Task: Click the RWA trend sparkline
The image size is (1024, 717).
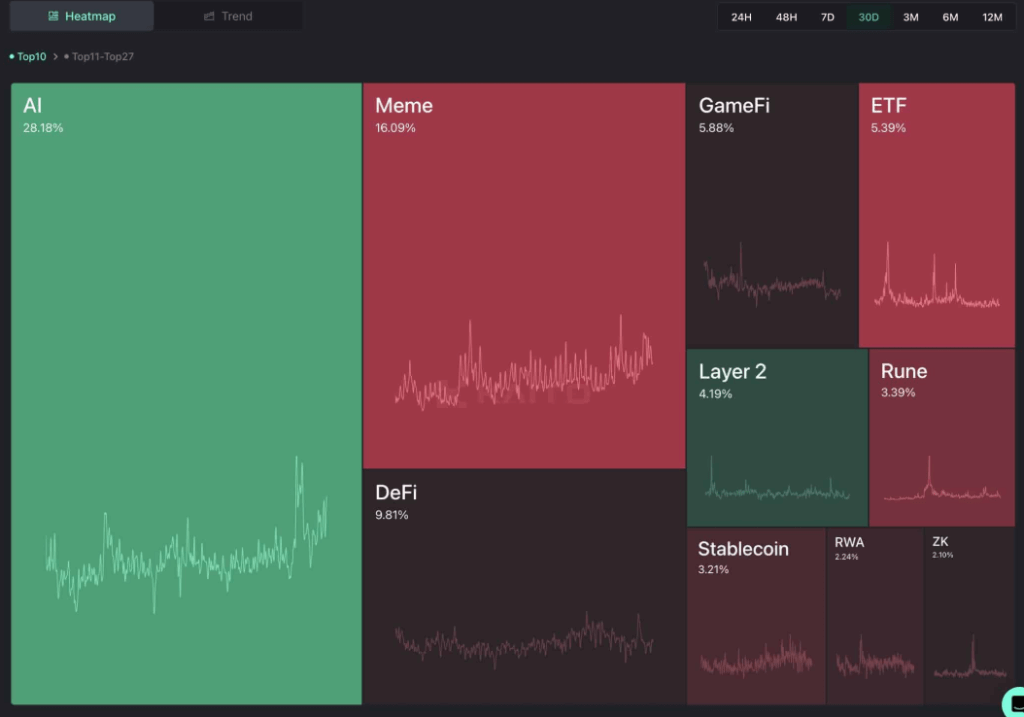Action: point(874,657)
